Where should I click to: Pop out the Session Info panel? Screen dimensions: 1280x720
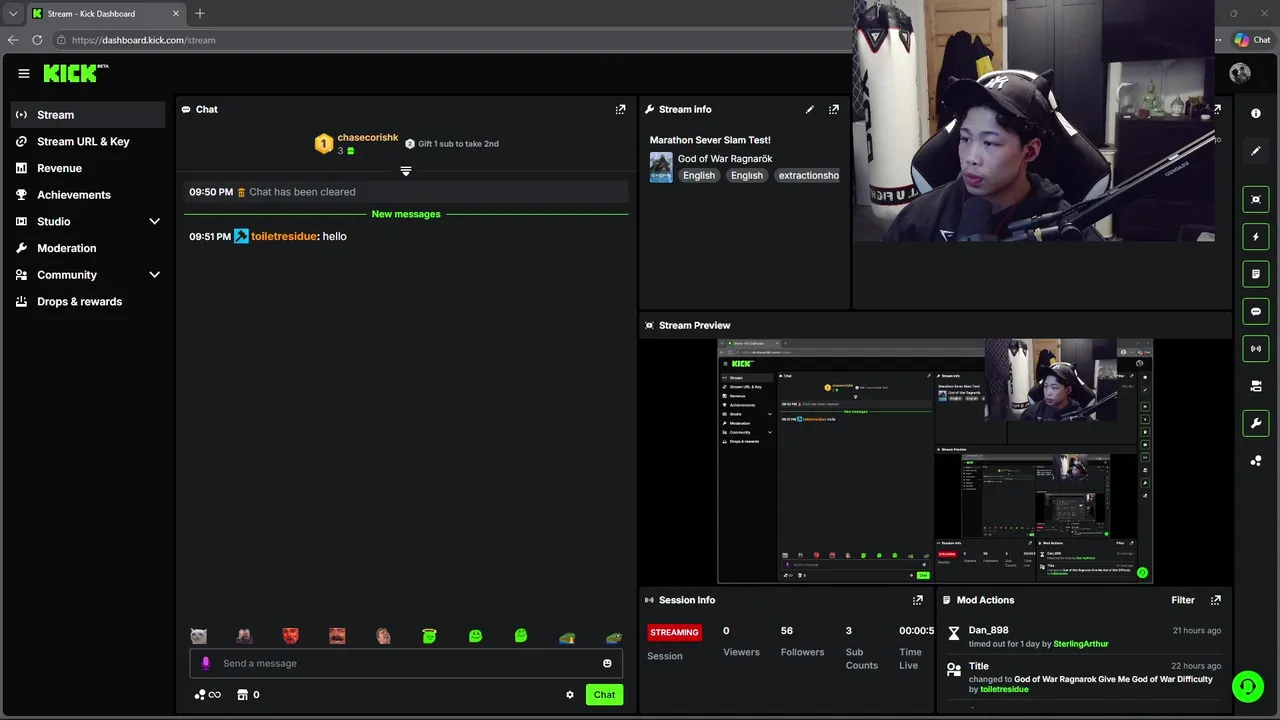point(918,600)
